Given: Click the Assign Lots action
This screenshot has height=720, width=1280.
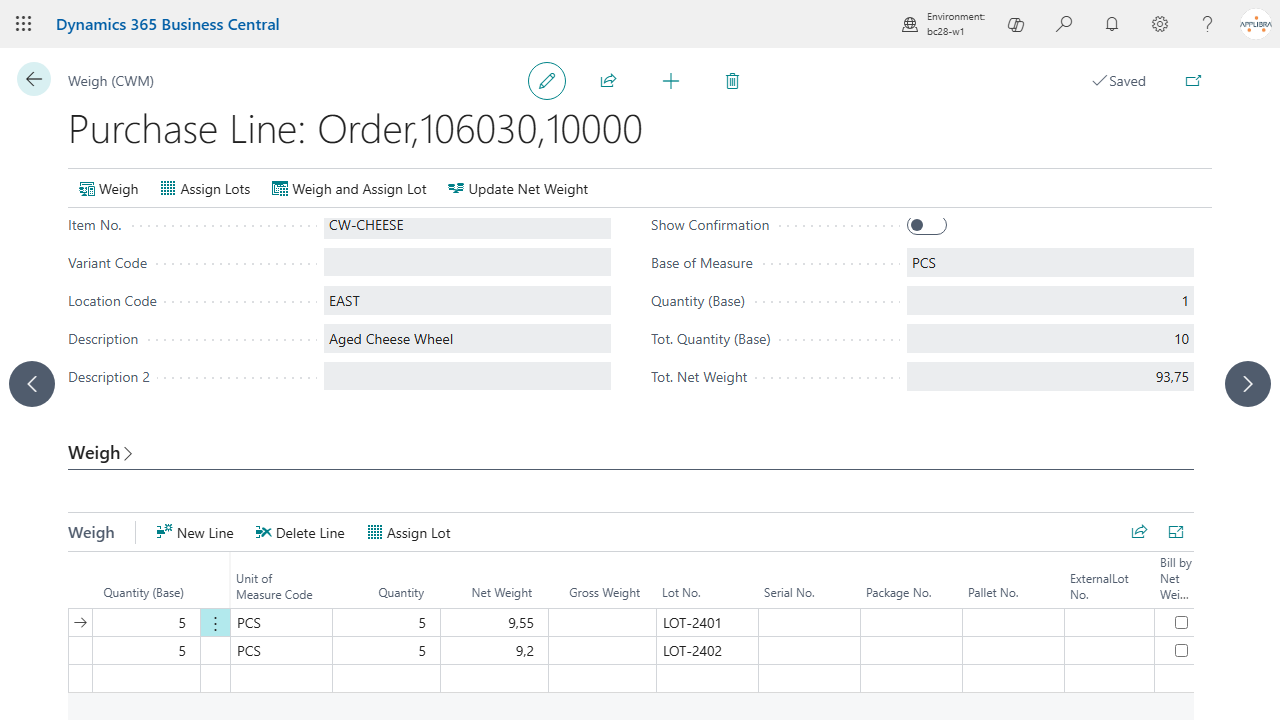Looking at the screenshot, I should point(205,189).
